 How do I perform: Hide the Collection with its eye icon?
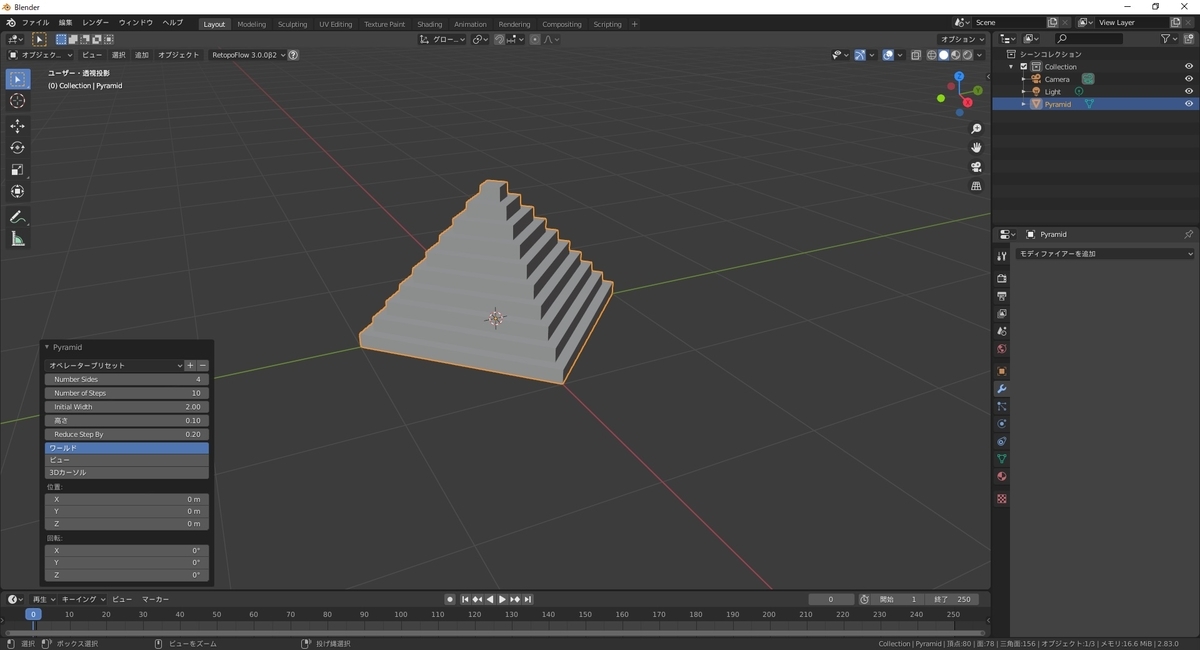1189,67
